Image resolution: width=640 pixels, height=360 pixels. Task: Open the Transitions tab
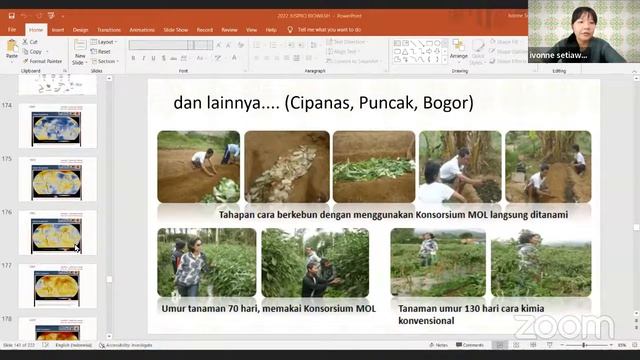click(109, 30)
